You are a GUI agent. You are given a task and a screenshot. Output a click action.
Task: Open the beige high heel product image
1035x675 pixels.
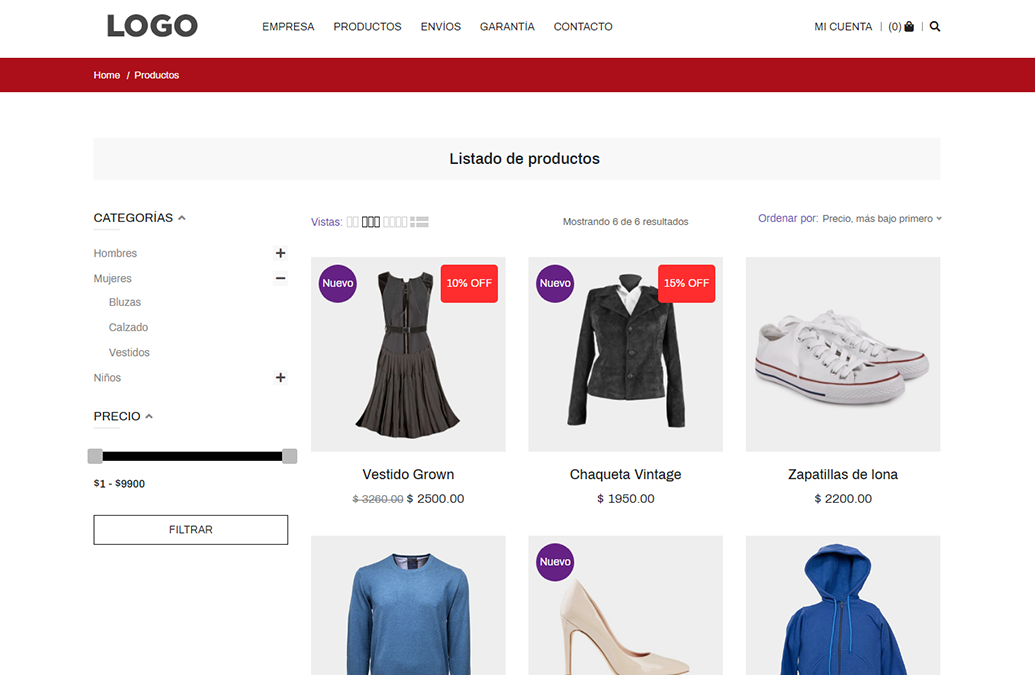pyautogui.click(x=625, y=606)
